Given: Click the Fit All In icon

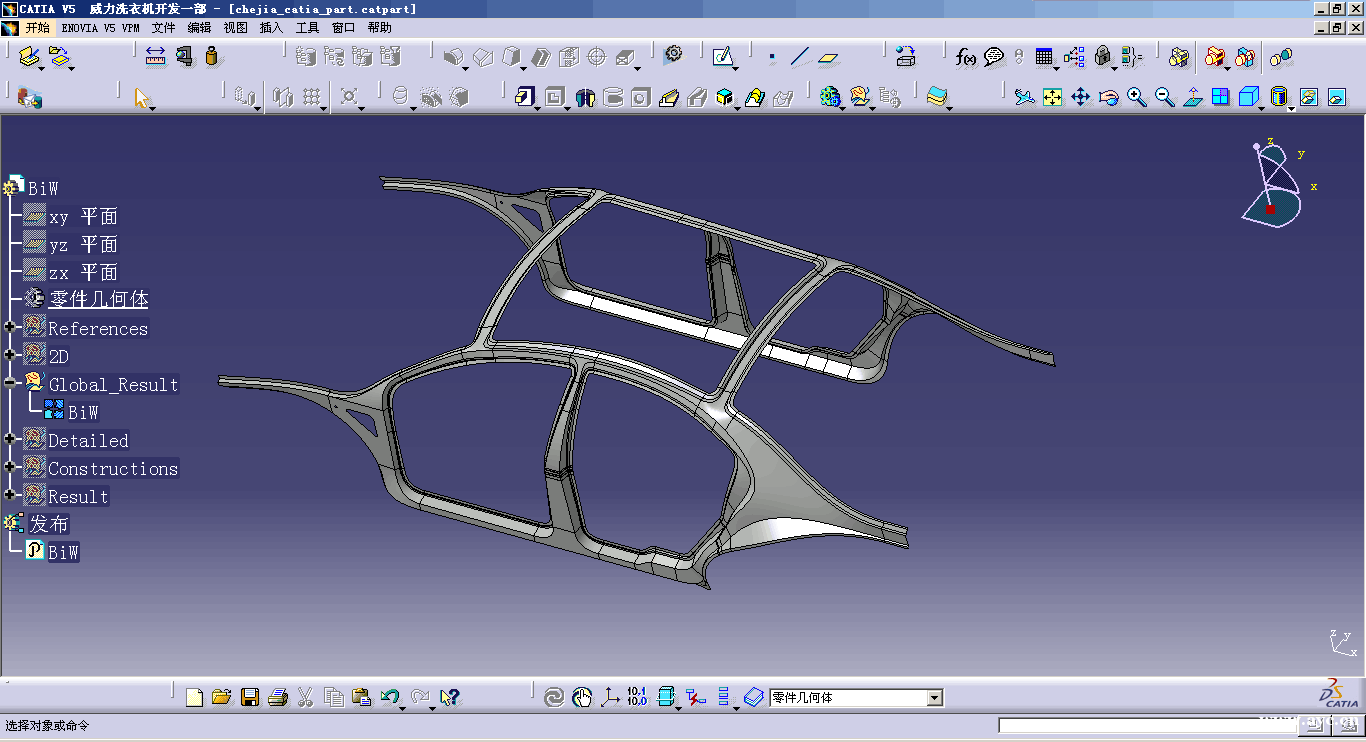Looking at the screenshot, I should pyautogui.click(x=1052, y=97).
